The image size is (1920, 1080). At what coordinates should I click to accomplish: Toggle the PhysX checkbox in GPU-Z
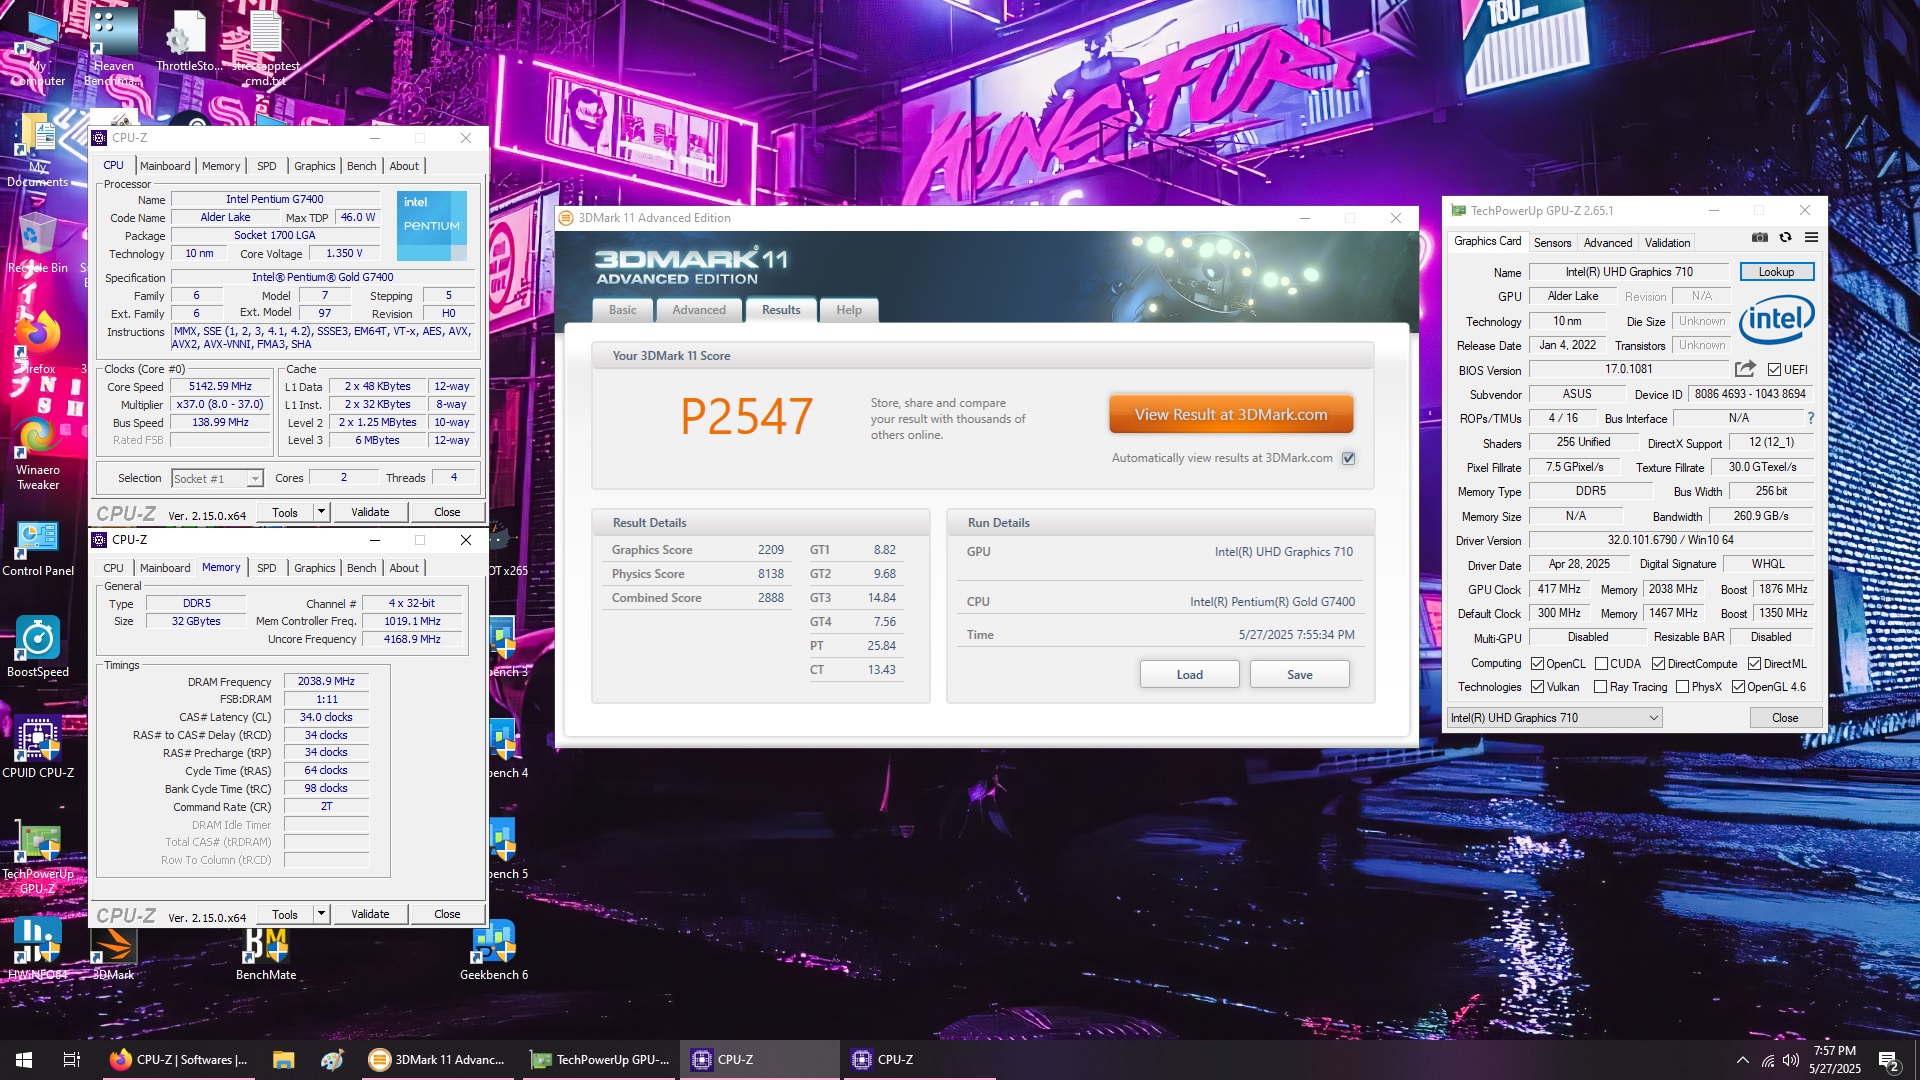(x=1682, y=687)
